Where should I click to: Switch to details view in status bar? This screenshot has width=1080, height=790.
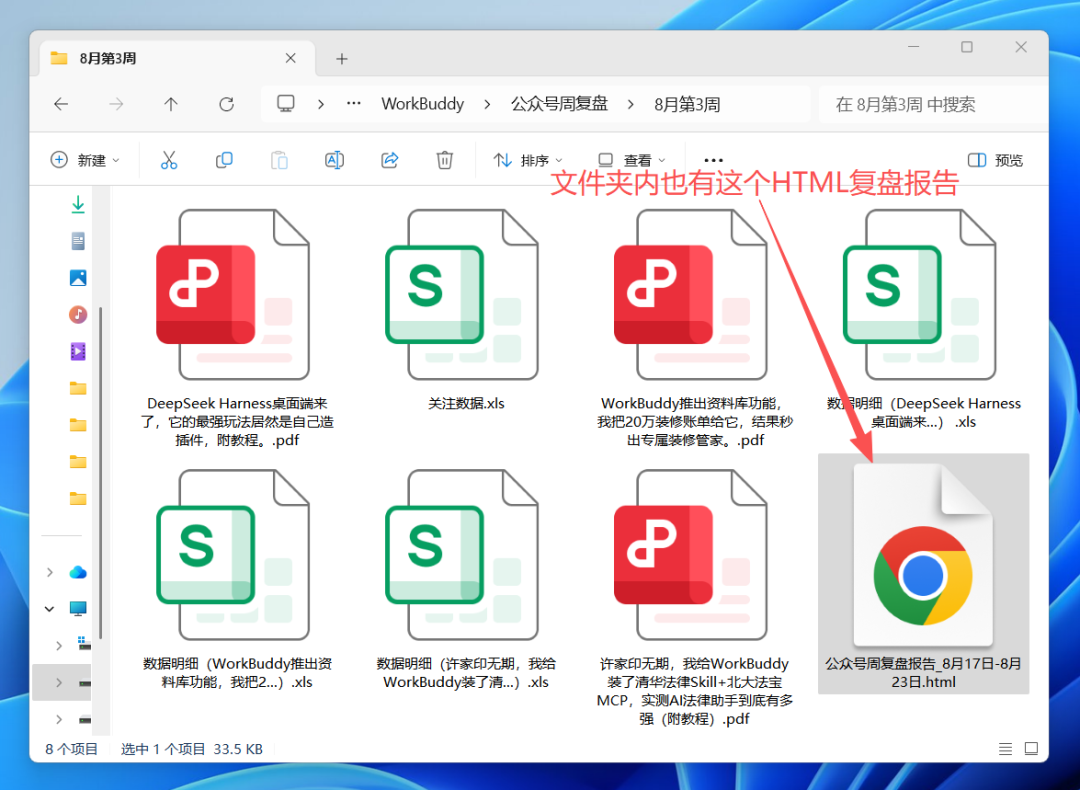1006,749
